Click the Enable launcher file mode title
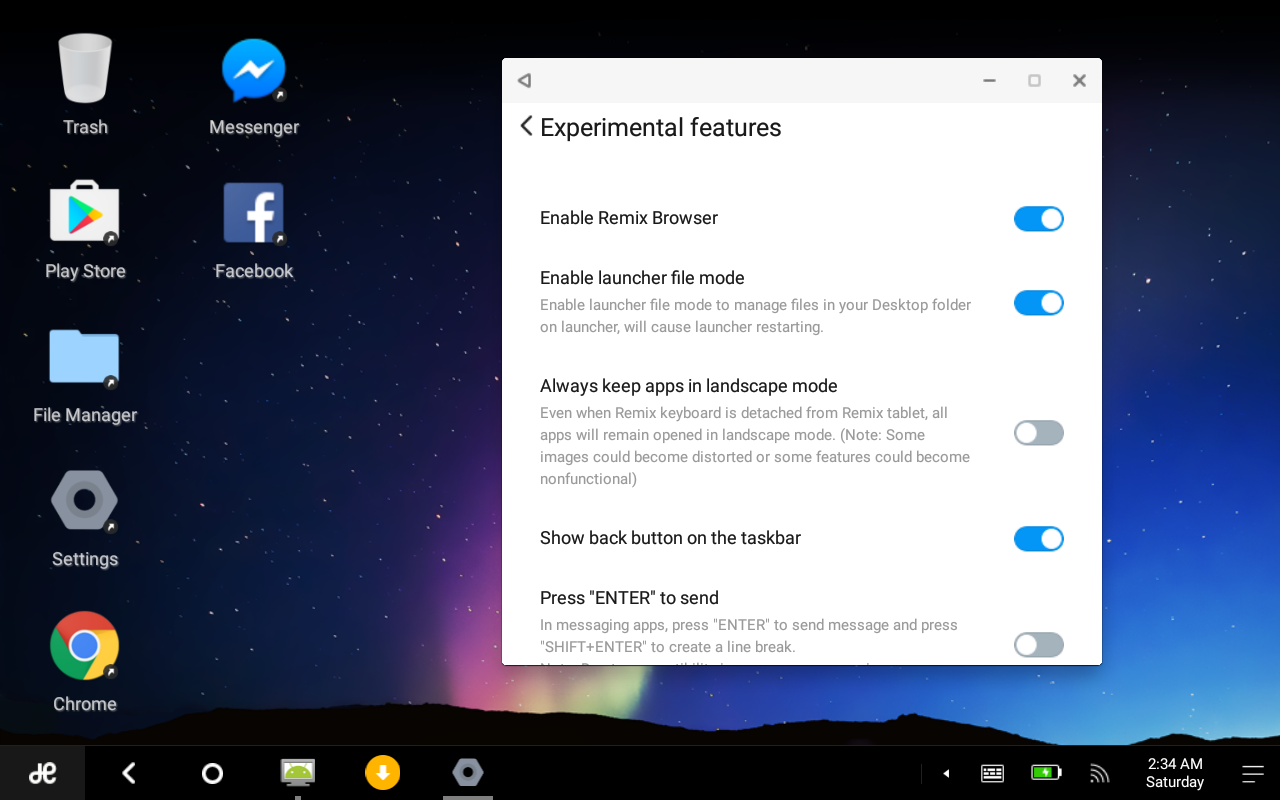This screenshot has height=800, width=1280. point(642,278)
